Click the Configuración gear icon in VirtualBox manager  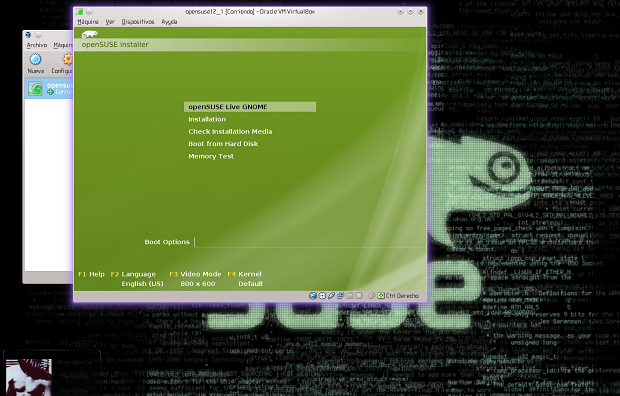point(67,59)
